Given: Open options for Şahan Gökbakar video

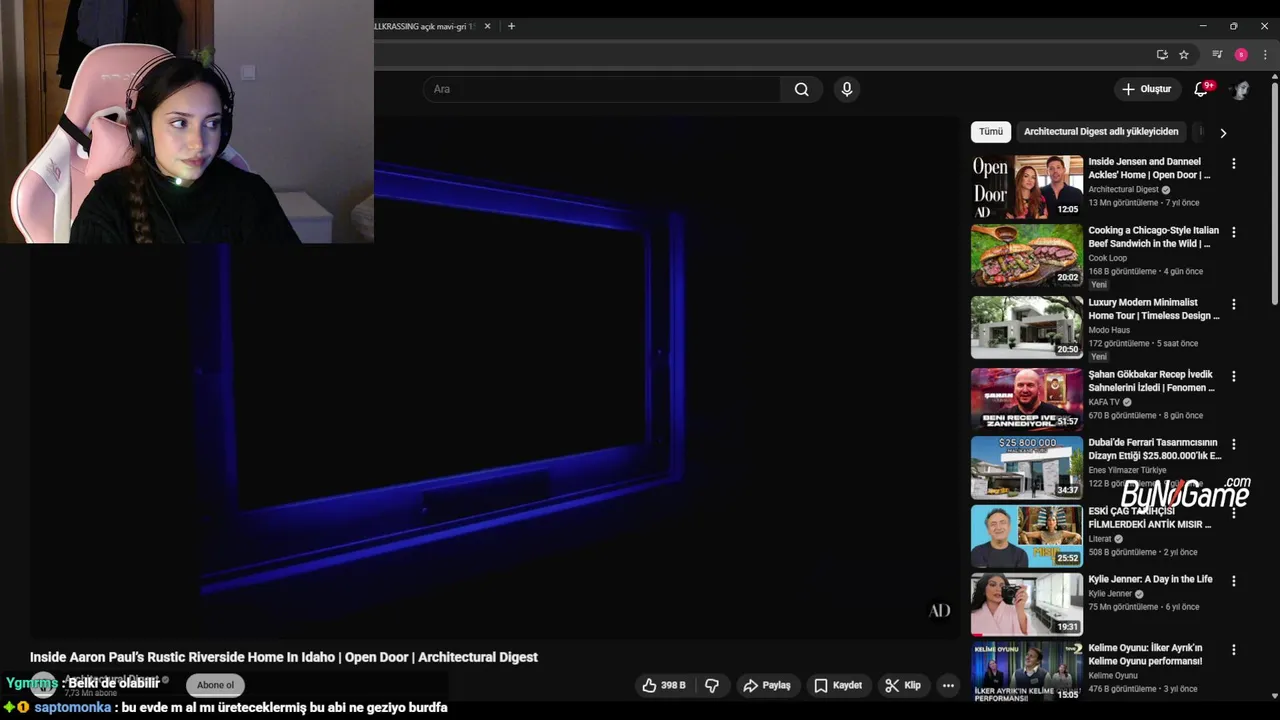Looking at the screenshot, I should tap(1233, 376).
